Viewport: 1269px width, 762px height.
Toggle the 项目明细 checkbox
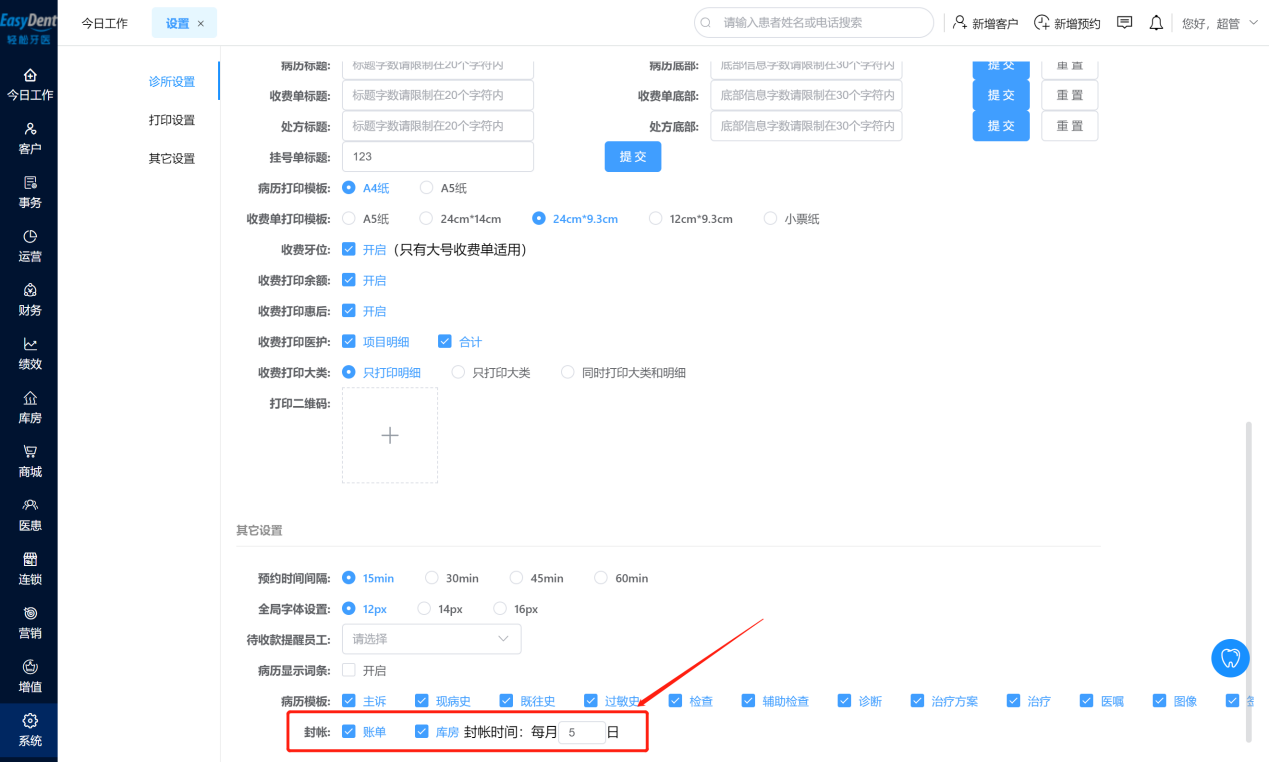click(349, 341)
